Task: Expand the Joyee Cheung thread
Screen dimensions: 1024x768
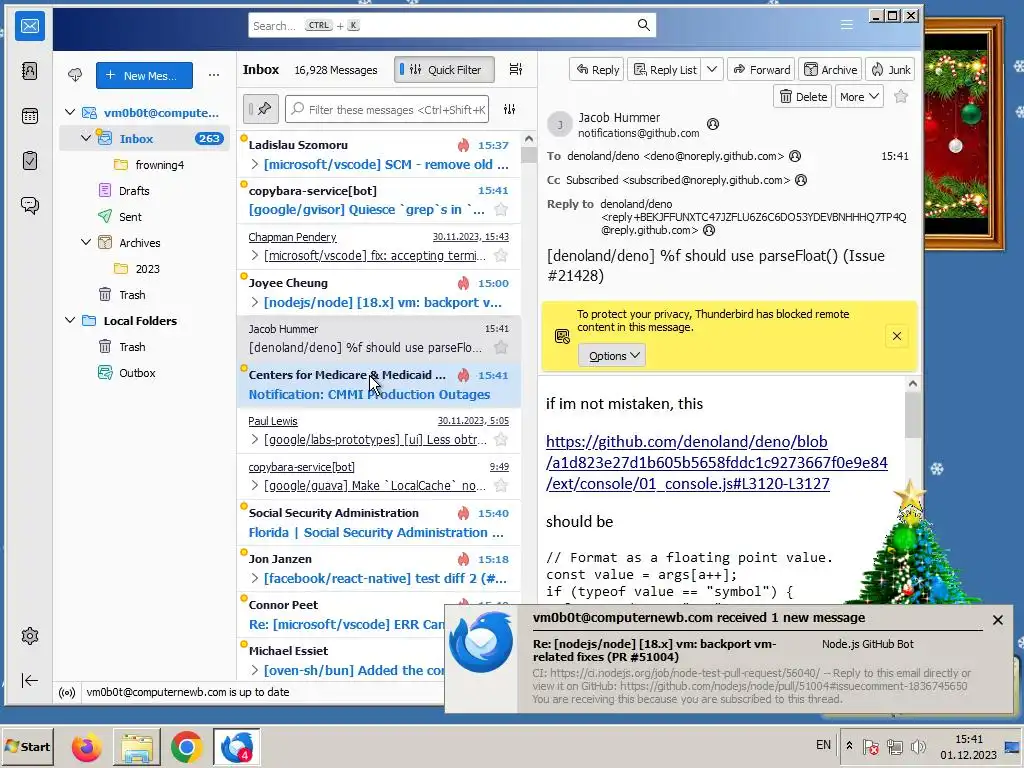Action: tap(255, 302)
